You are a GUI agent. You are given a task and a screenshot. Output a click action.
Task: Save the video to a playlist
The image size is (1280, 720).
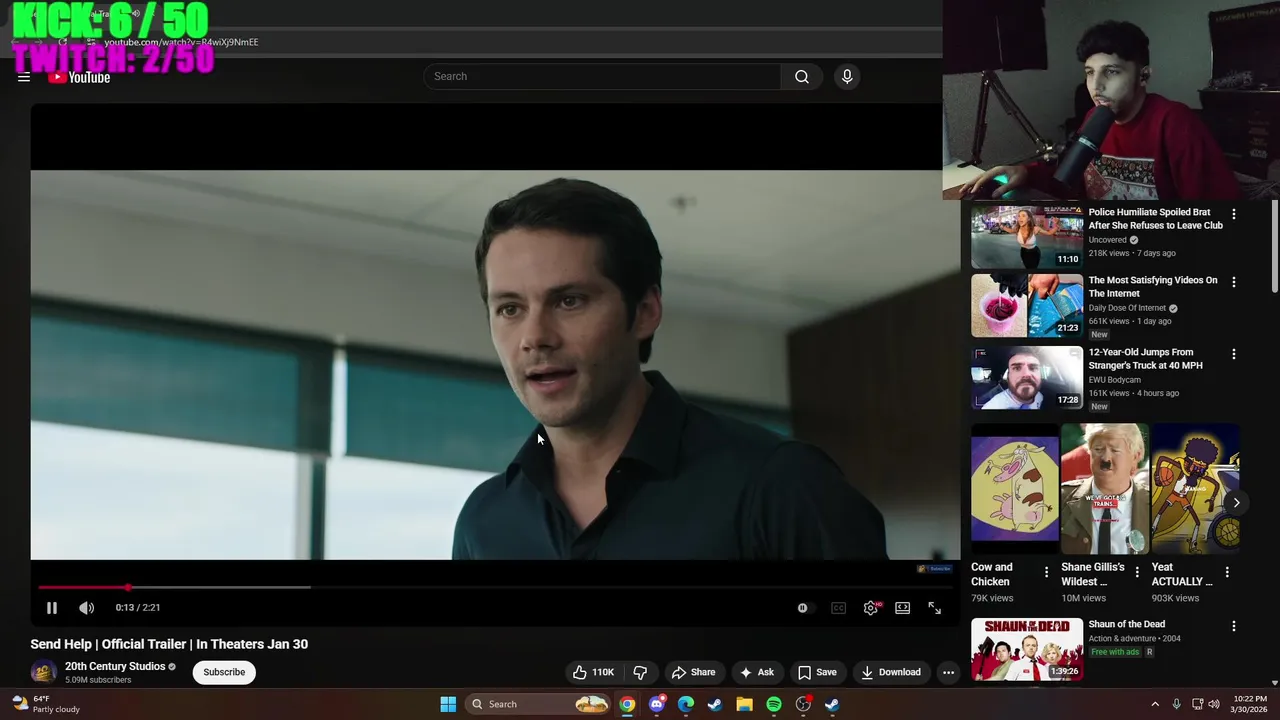817,672
